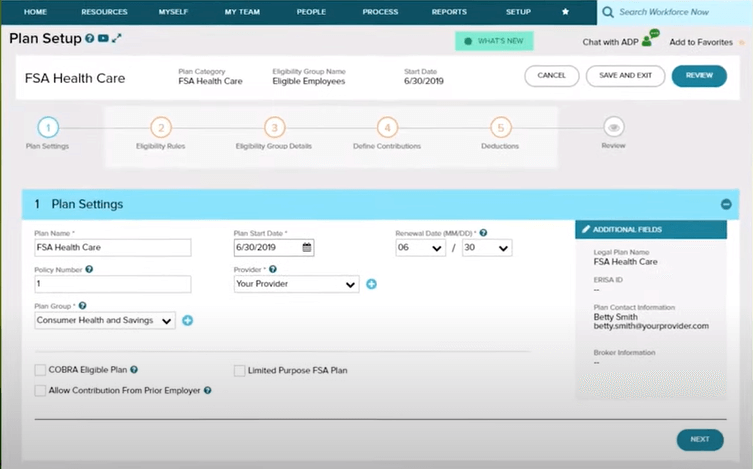This screenshot has height=469, width=753.
Task: Open the Provider dropdown
Action: 295,284
